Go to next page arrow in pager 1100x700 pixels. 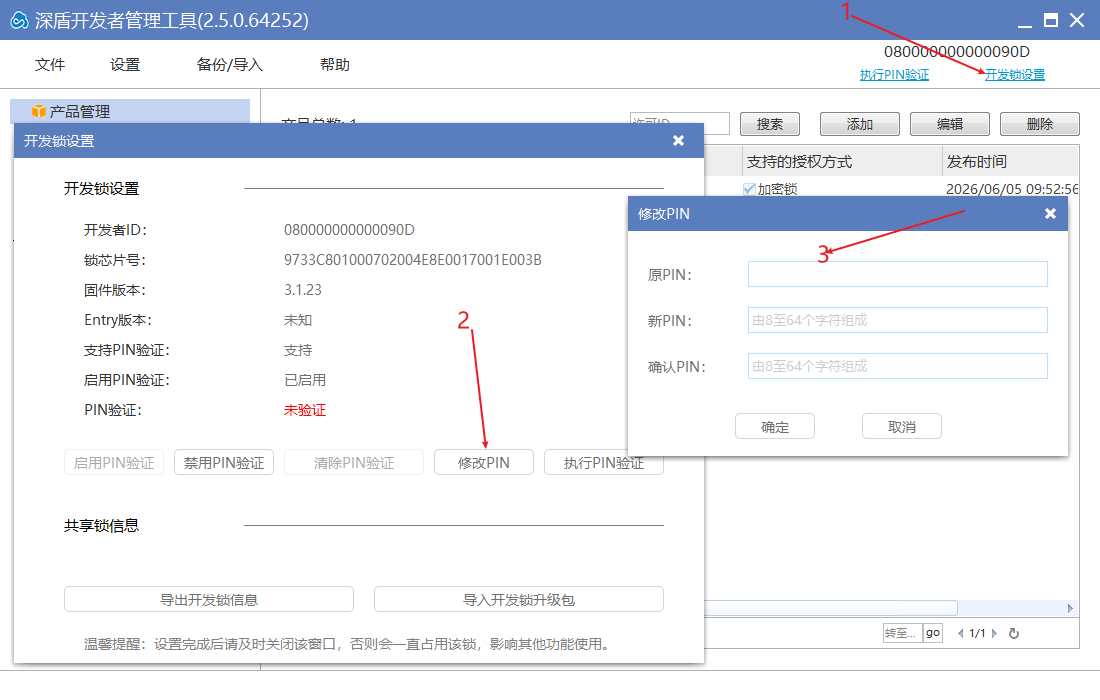994,633
